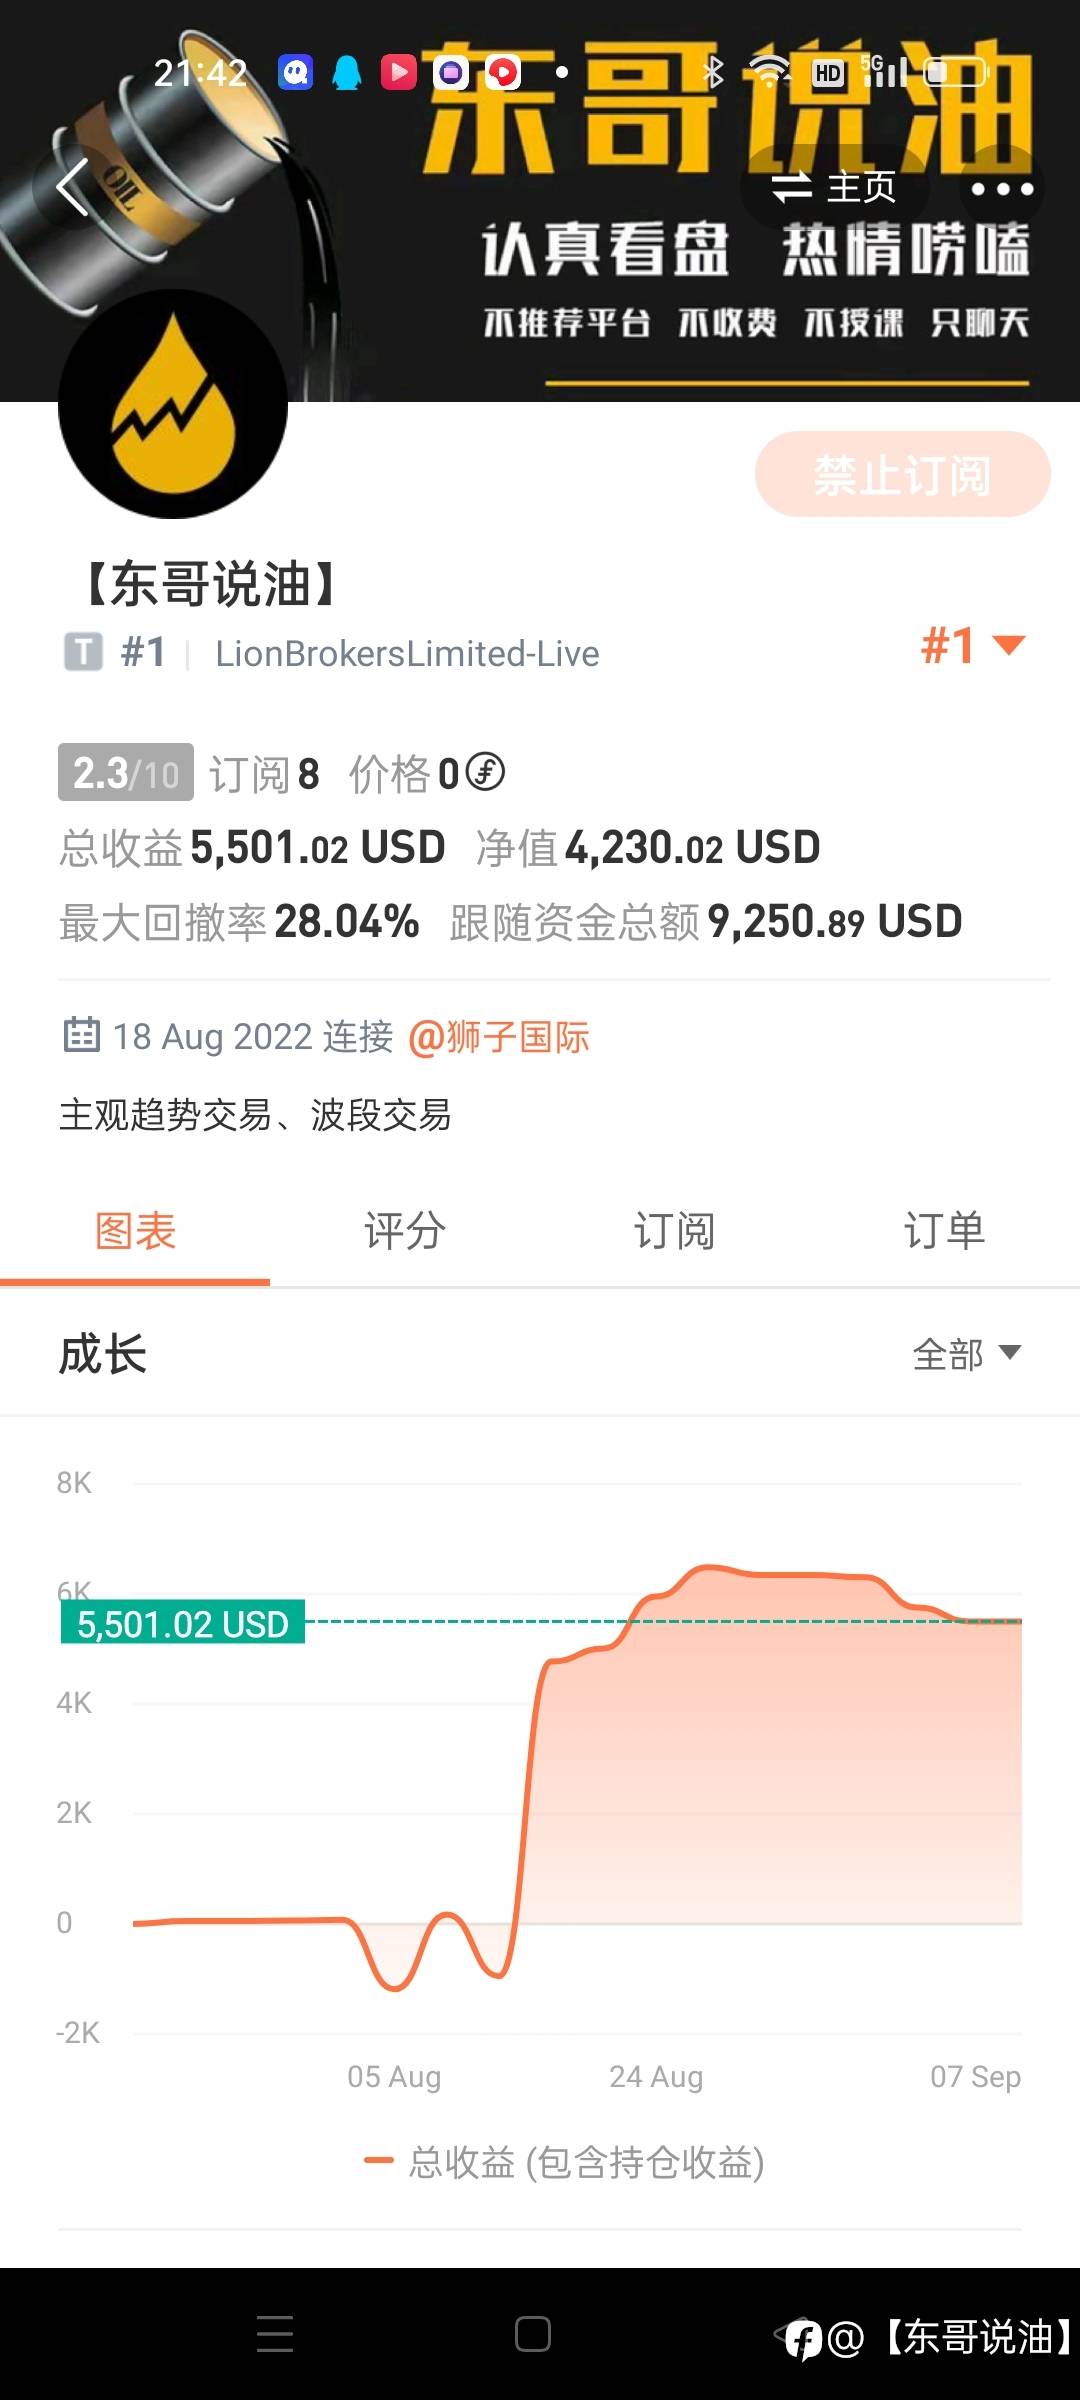Tap the 5,501.02 USD chart value label

(x=183, y=1624)
